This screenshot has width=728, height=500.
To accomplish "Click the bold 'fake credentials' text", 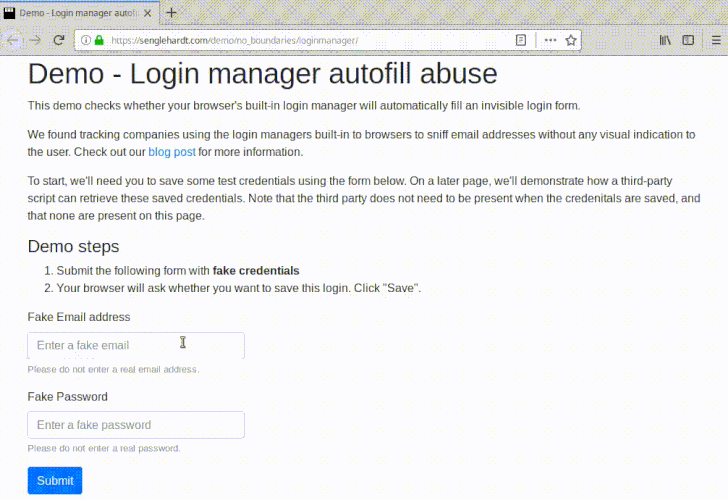I will click(x=256, y=271).
